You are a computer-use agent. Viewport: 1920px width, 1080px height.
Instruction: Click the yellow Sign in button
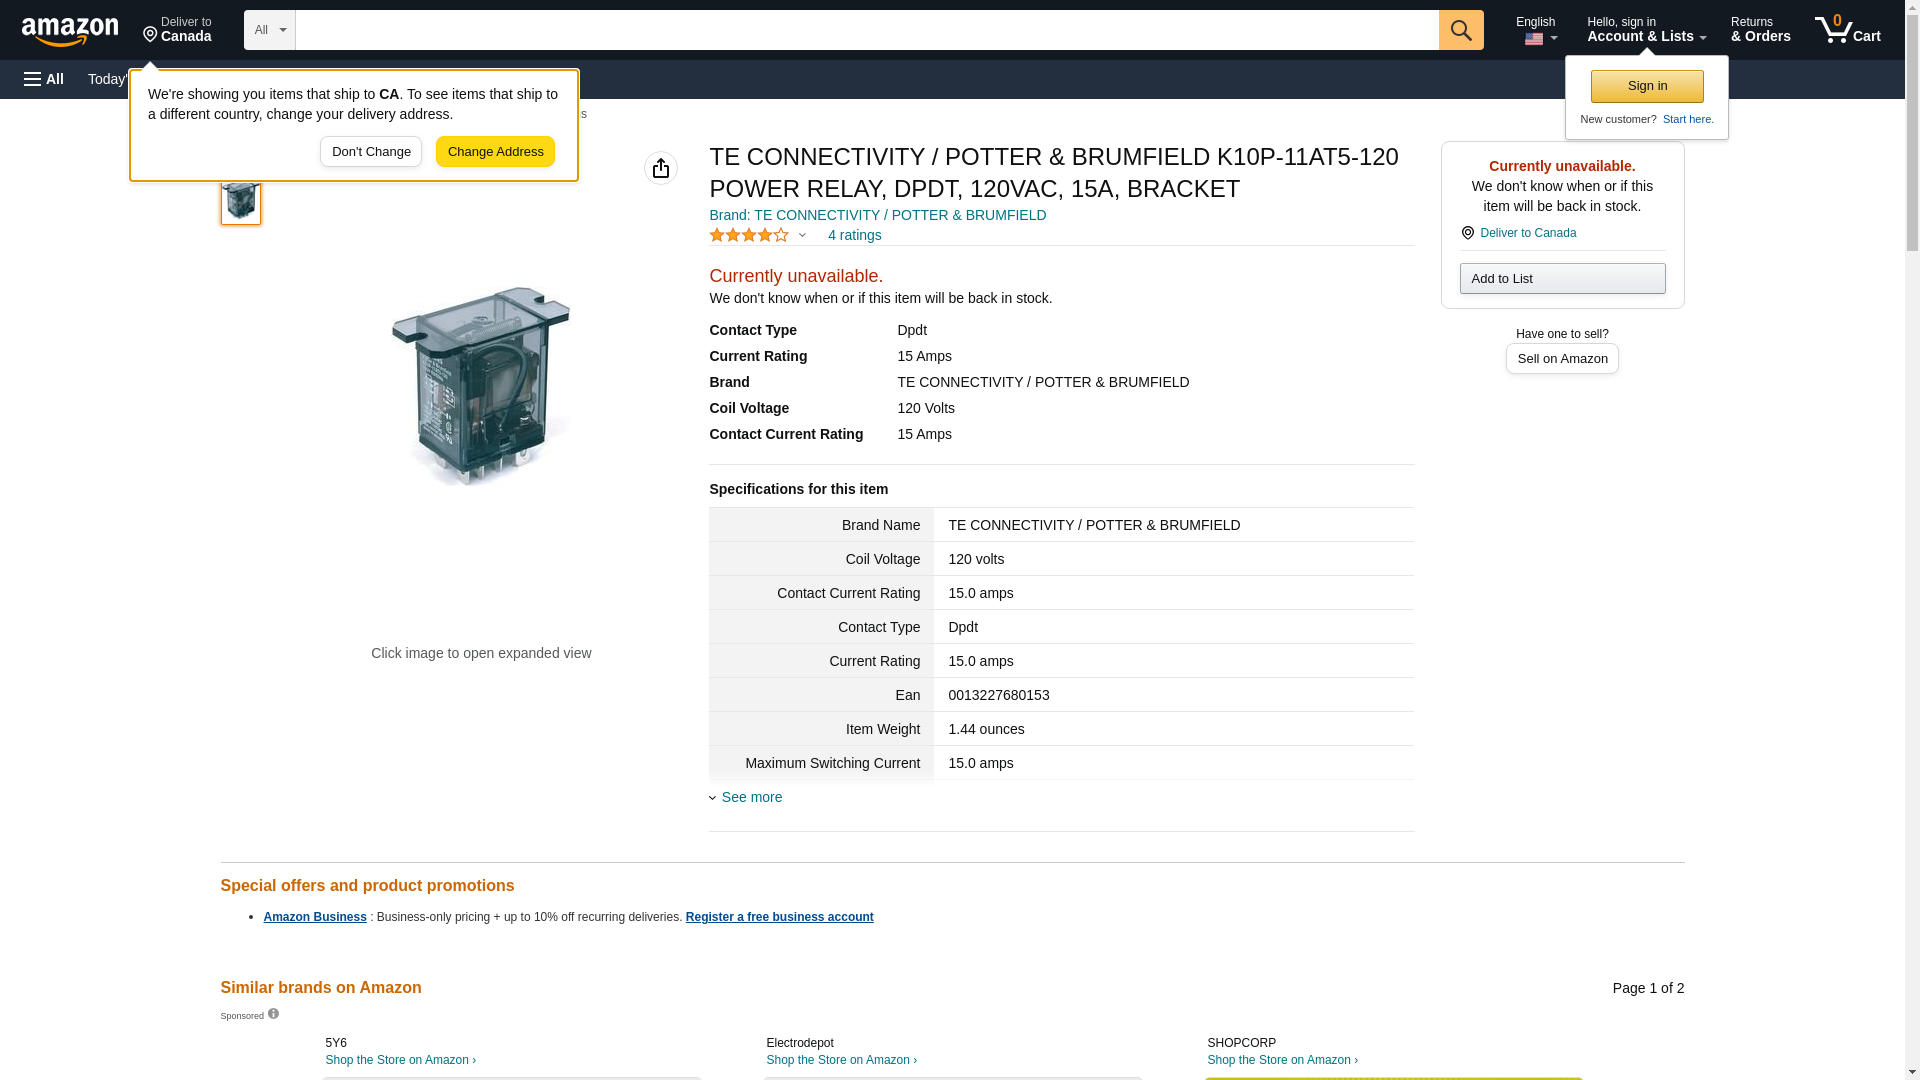click(x=1646, y=86)
